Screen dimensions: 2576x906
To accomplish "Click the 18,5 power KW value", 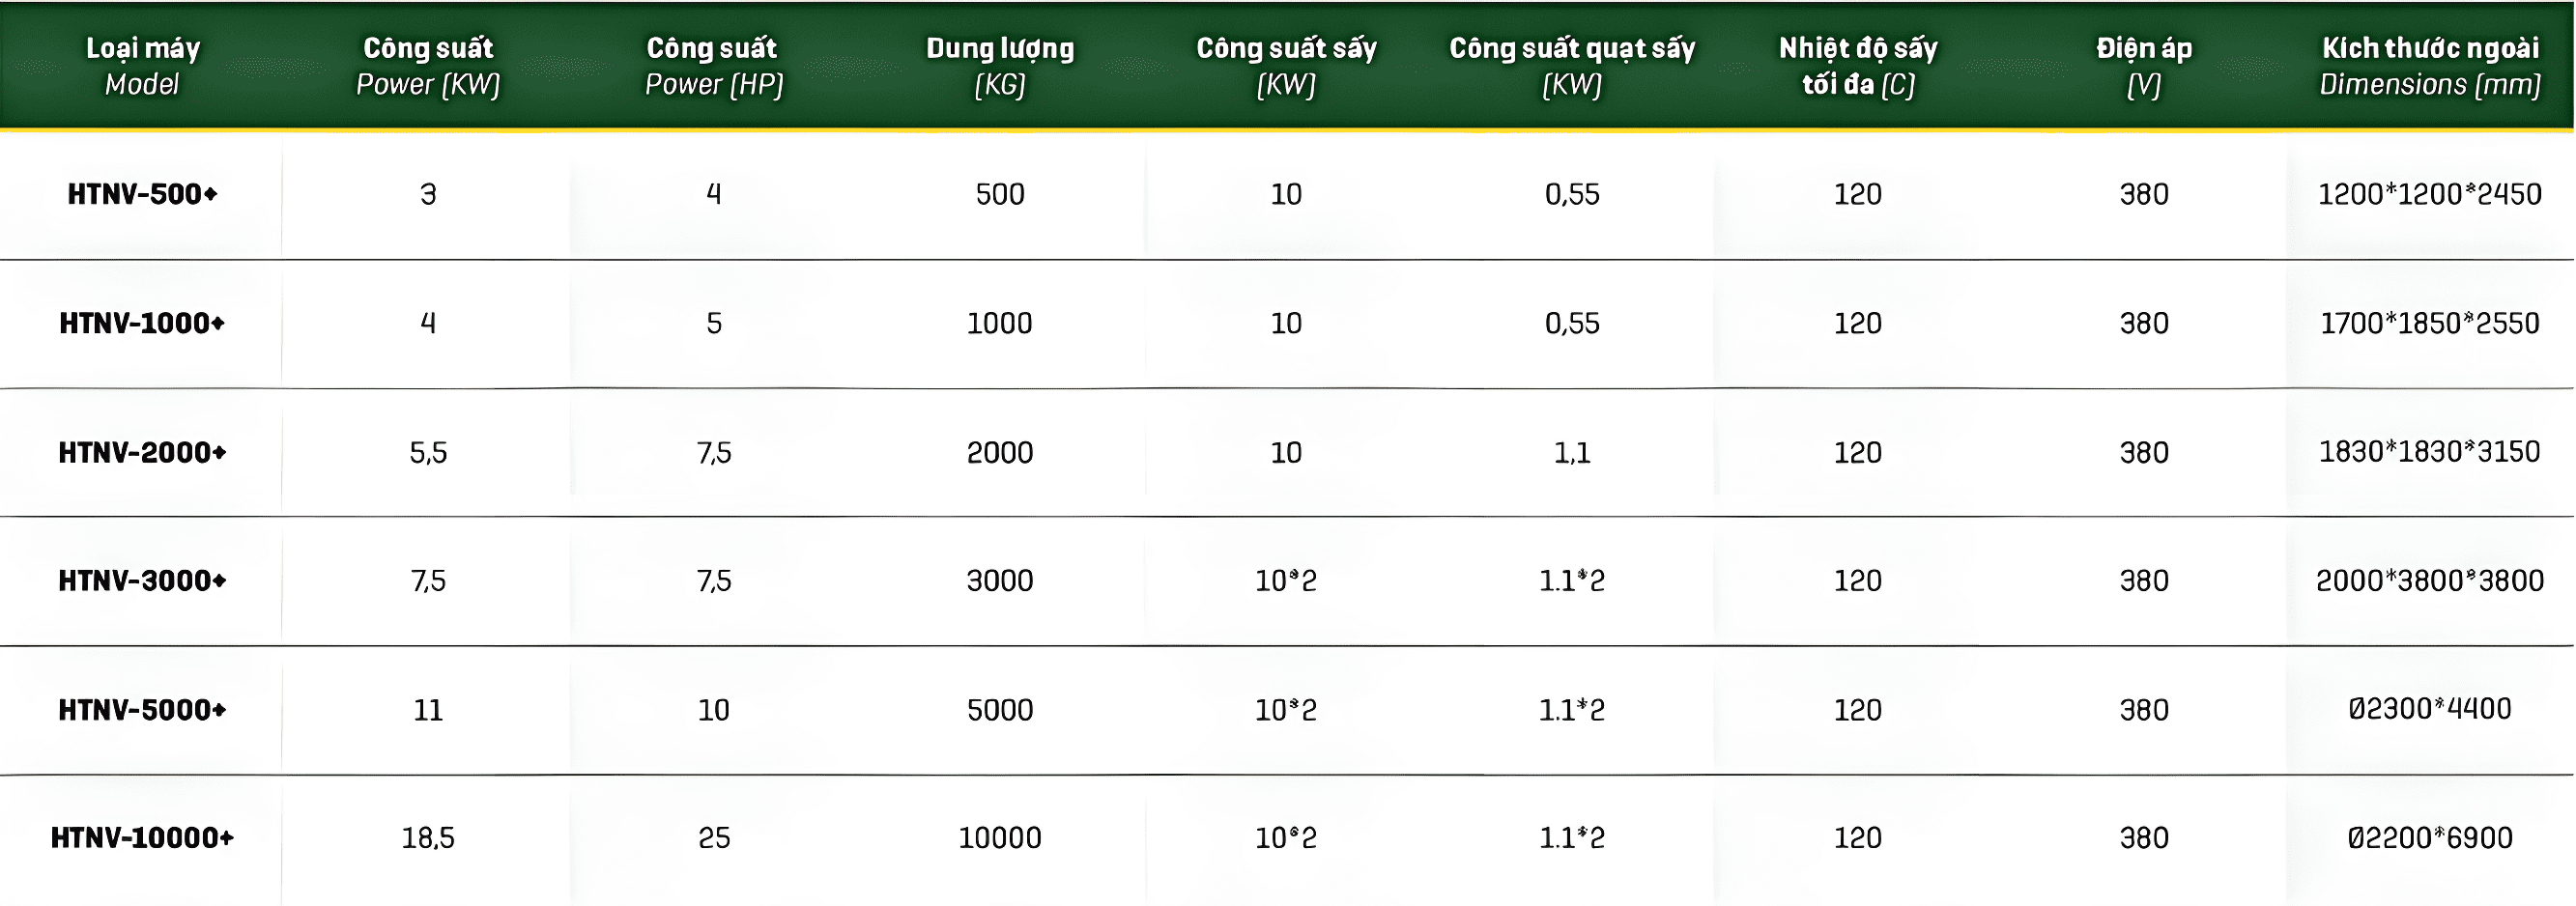I will [x=428, y=837].
